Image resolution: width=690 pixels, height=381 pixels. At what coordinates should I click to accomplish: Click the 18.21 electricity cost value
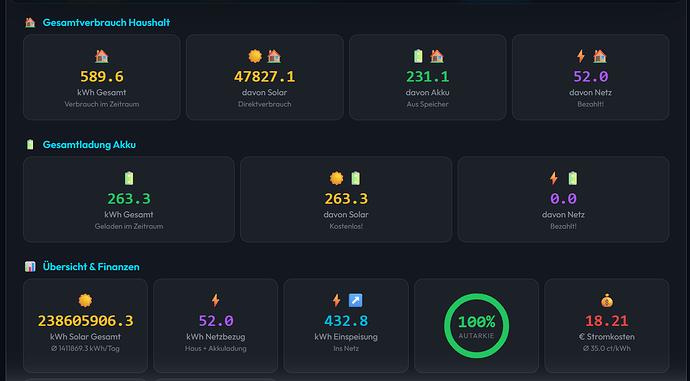tap(607, 321)
